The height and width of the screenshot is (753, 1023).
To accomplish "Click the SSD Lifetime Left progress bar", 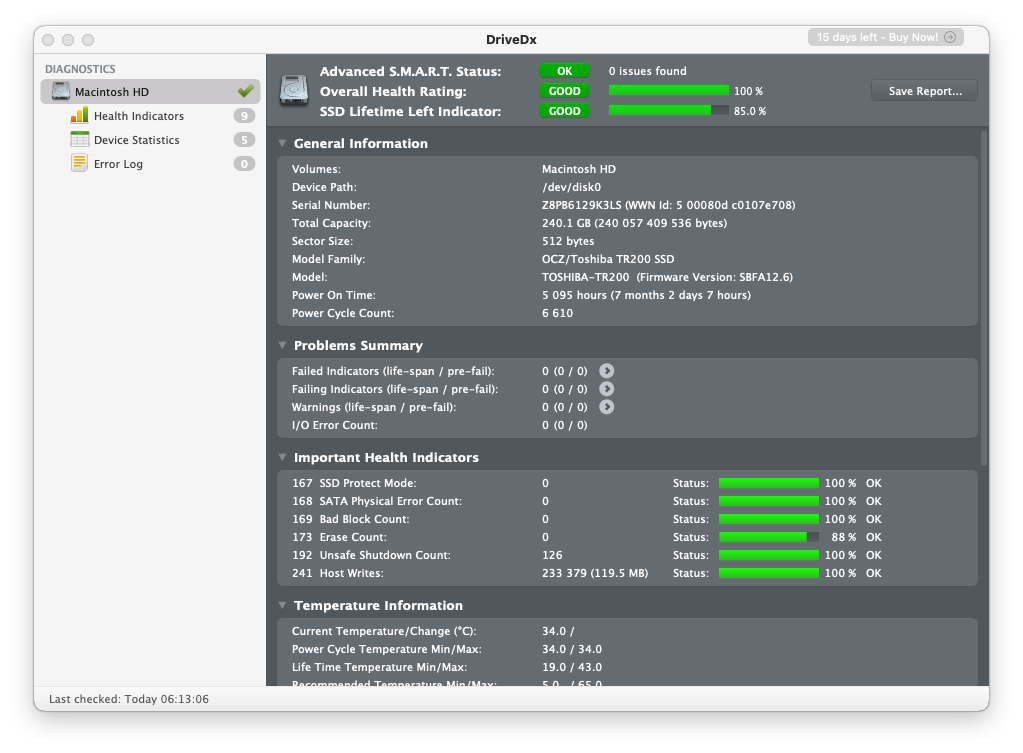I will pos(667,111).
